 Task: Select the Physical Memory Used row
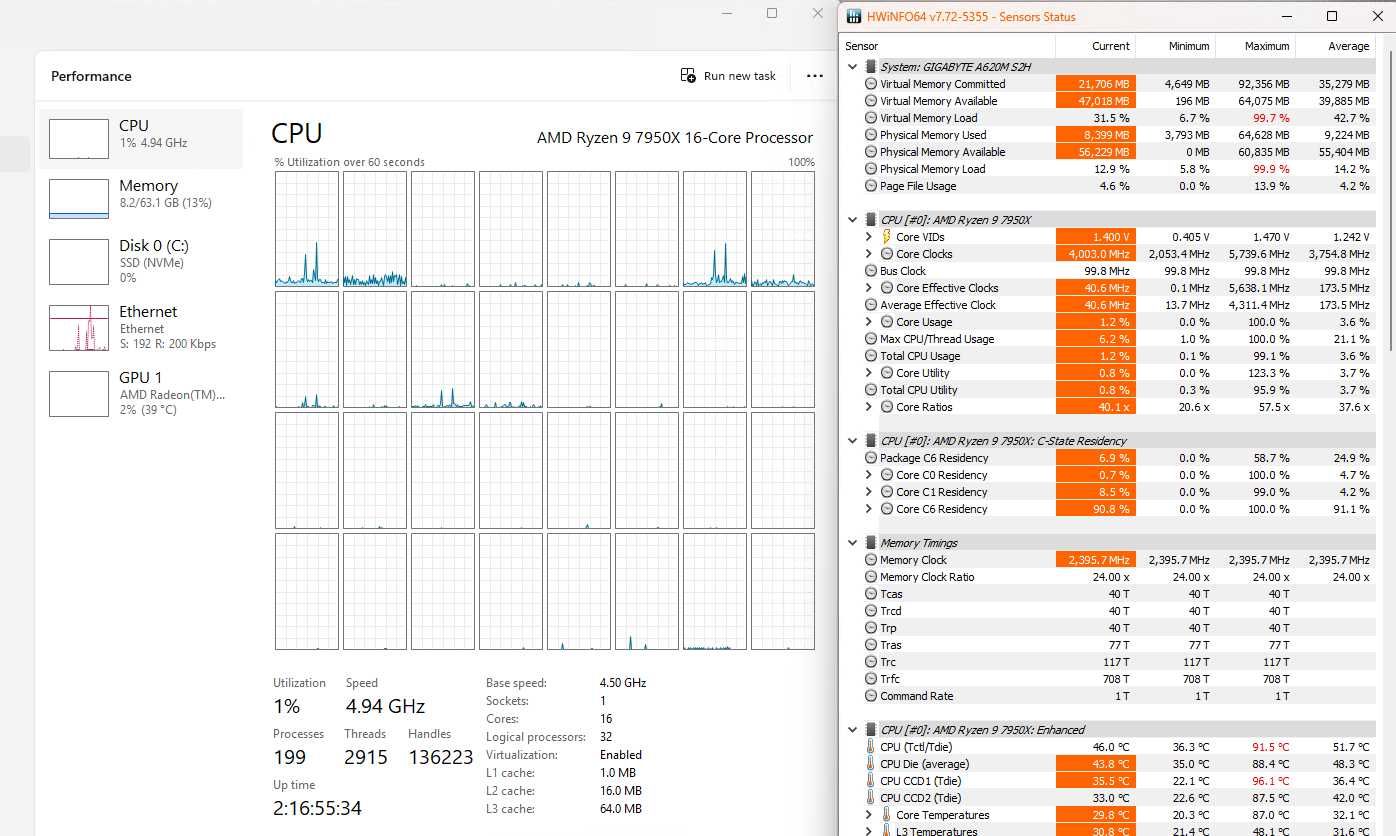pos(1108,135)
